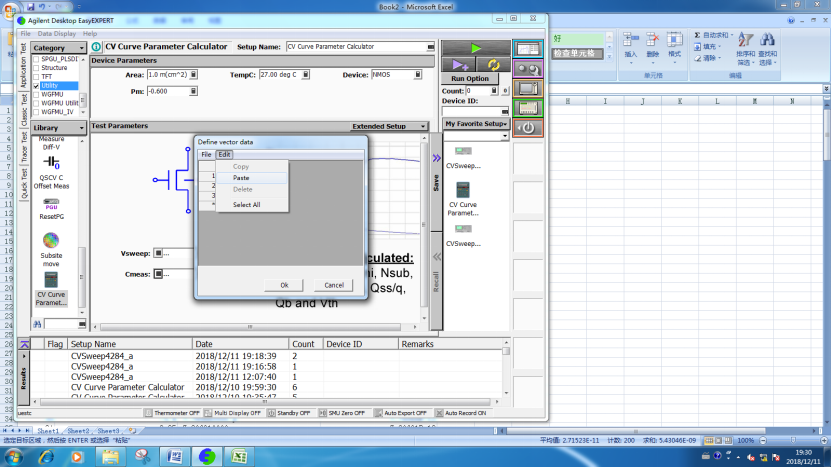This screenshot has height=468, width=831.
Task: Click Paste in the Edit menu
Action: coord(252,178)
